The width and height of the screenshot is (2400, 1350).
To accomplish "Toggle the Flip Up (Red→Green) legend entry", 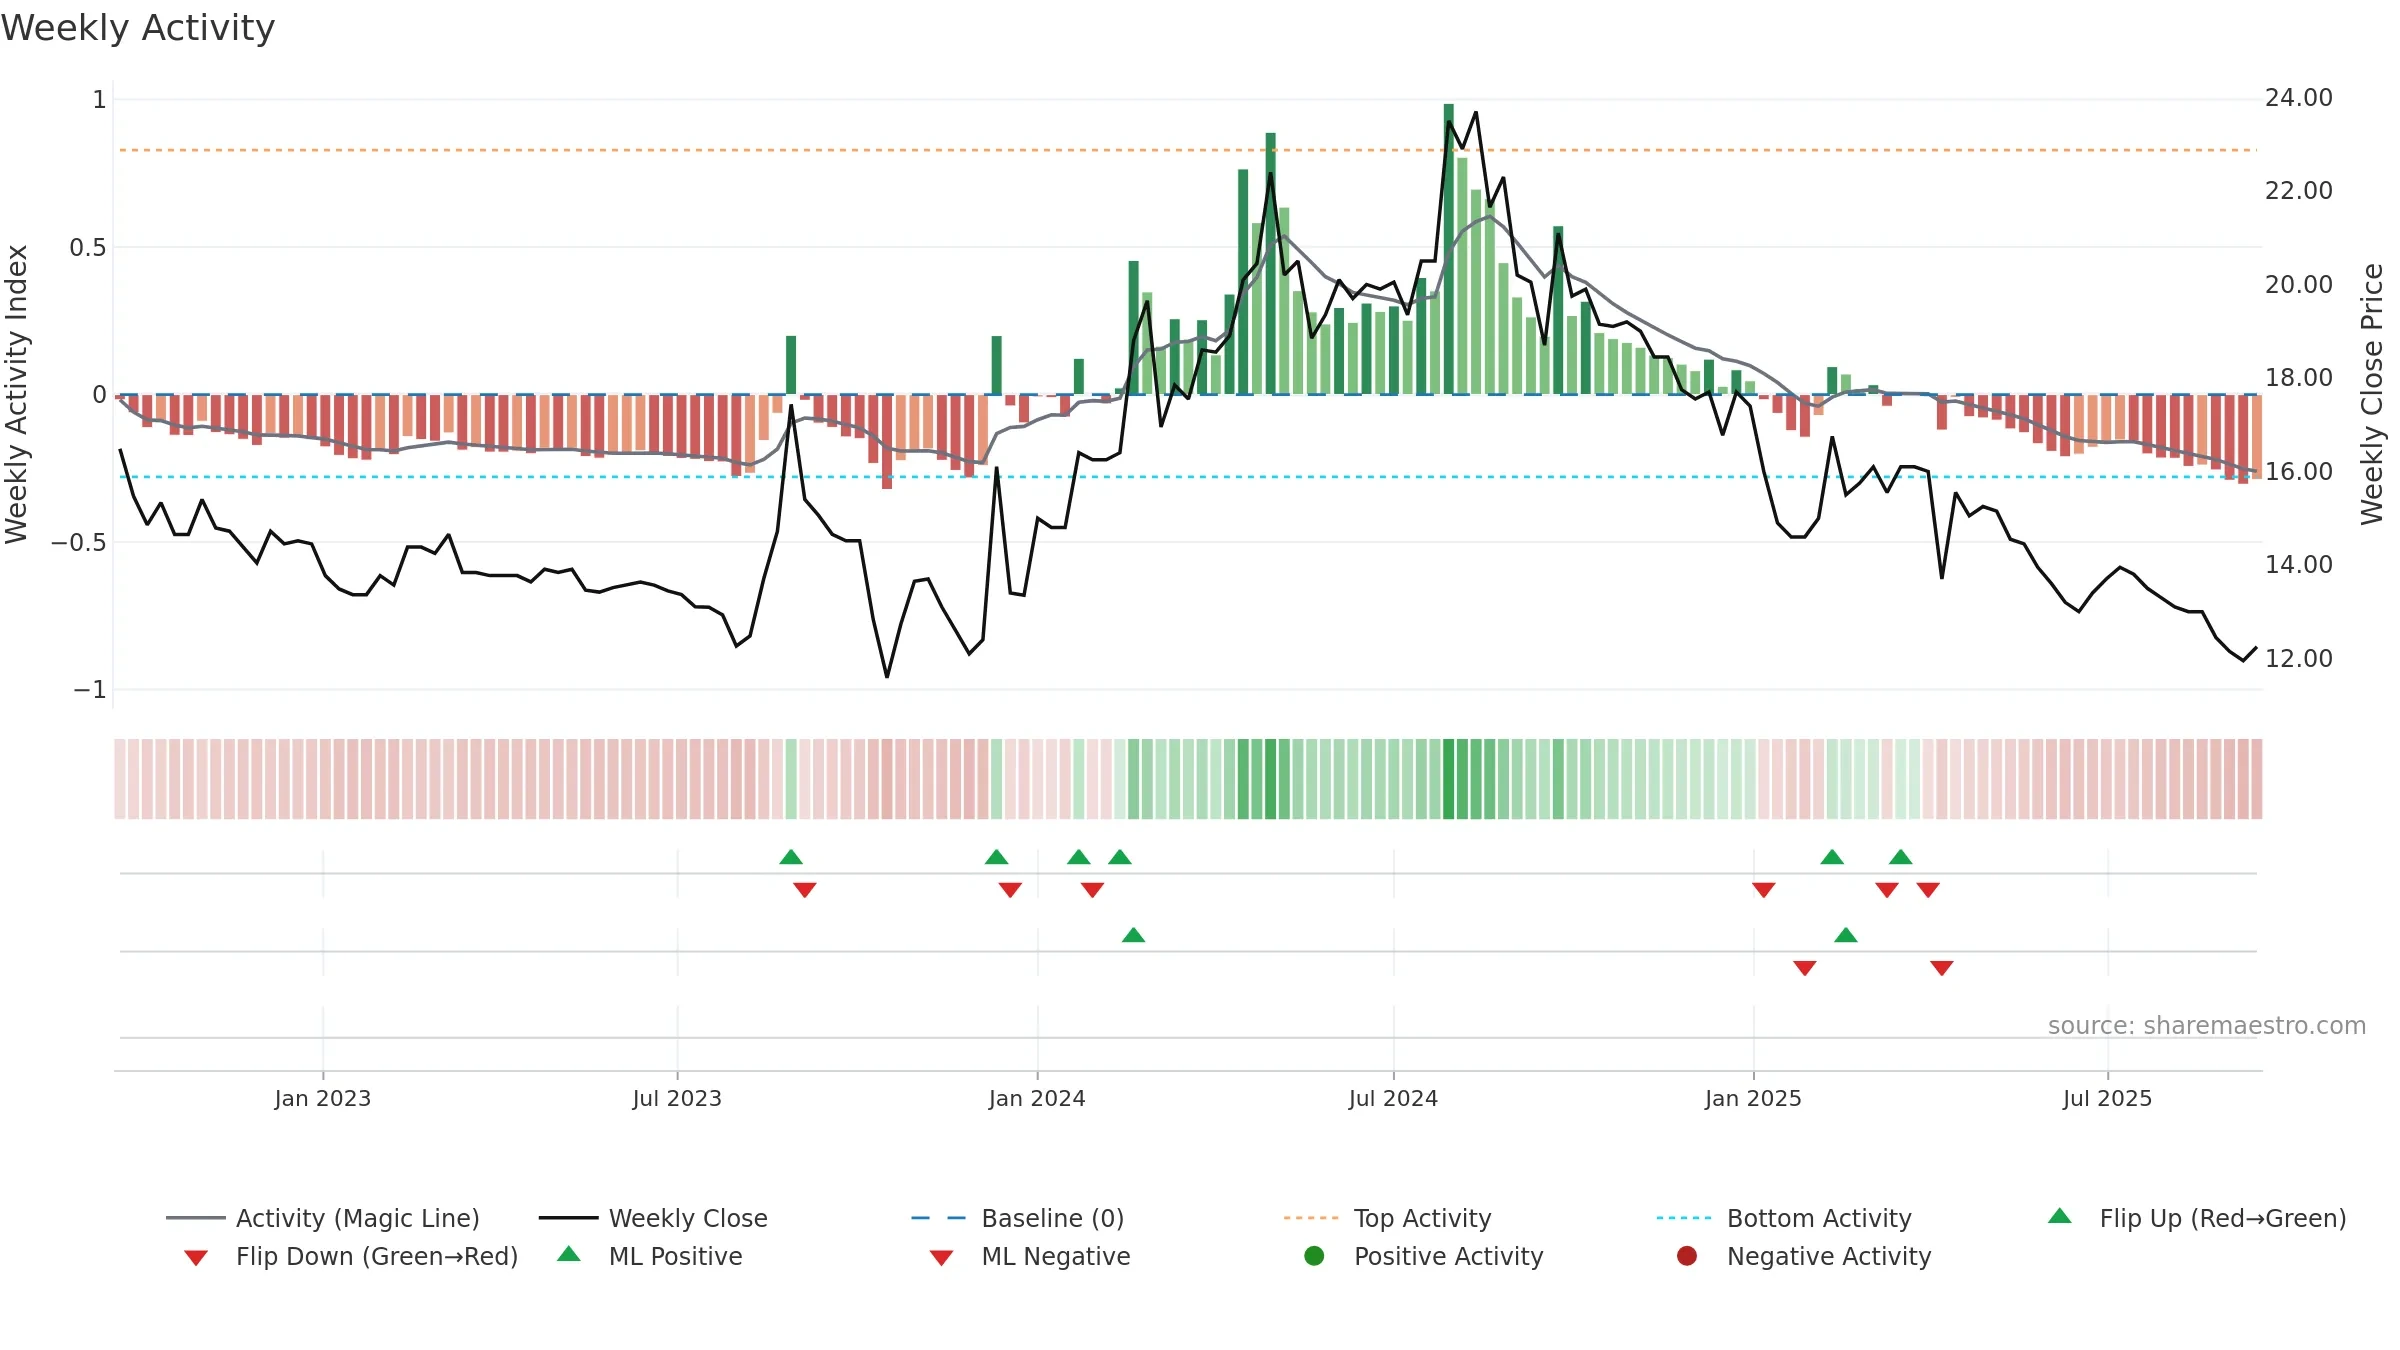I will coord(2197,1218).
